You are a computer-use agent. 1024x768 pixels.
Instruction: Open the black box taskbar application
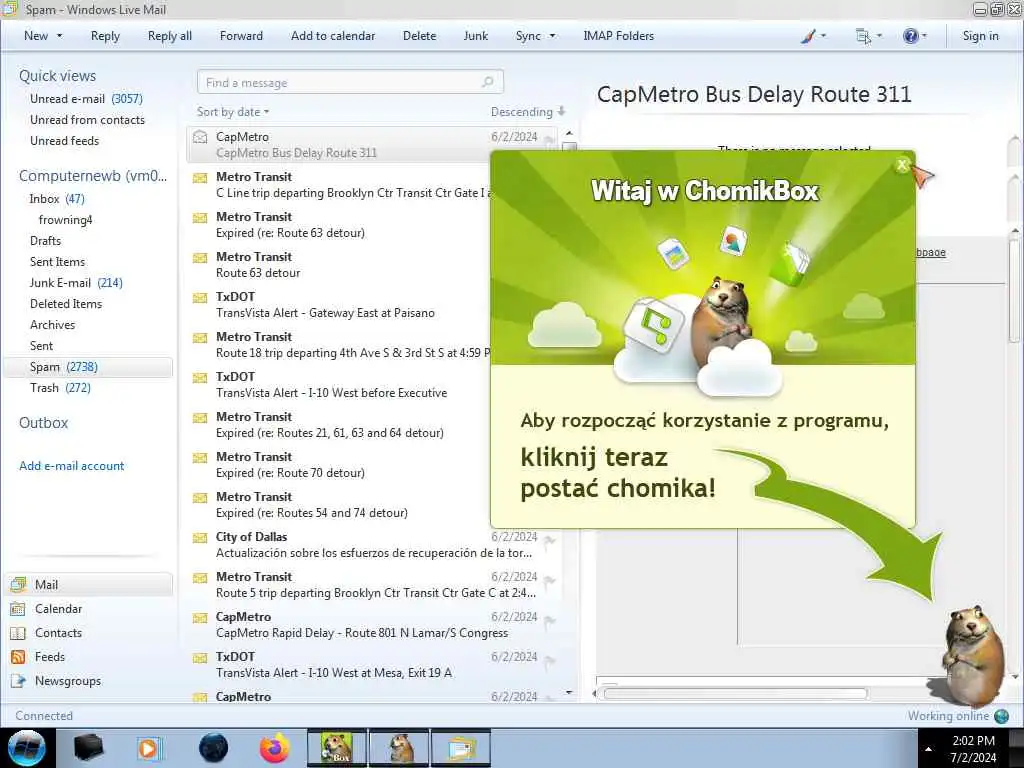coord(88,748)
